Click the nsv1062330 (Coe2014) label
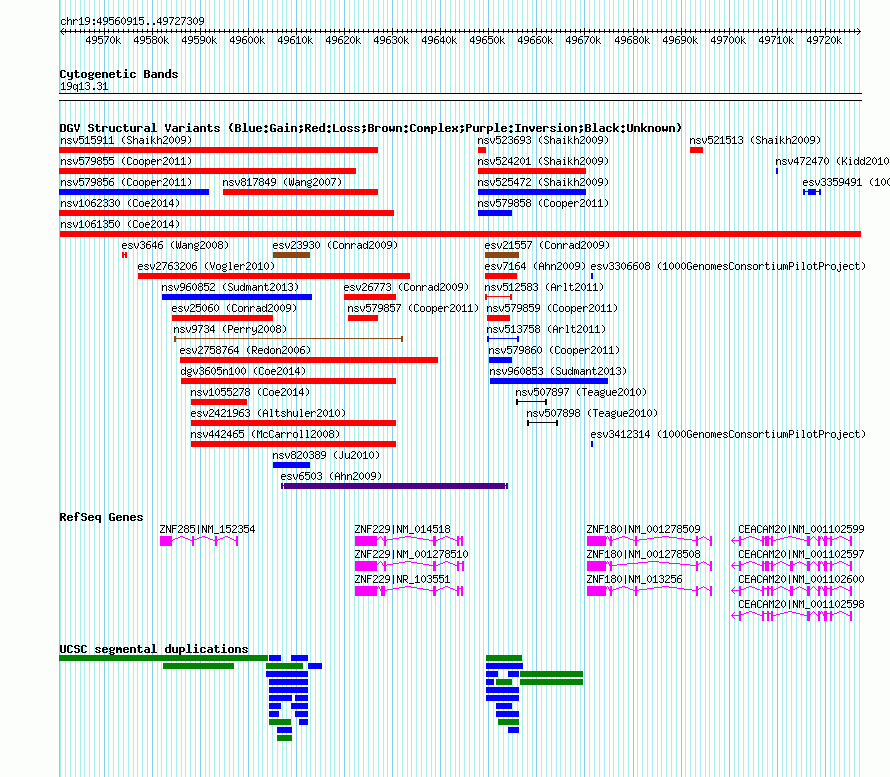This screenshot has height=777, width=890. click(120, 203)
